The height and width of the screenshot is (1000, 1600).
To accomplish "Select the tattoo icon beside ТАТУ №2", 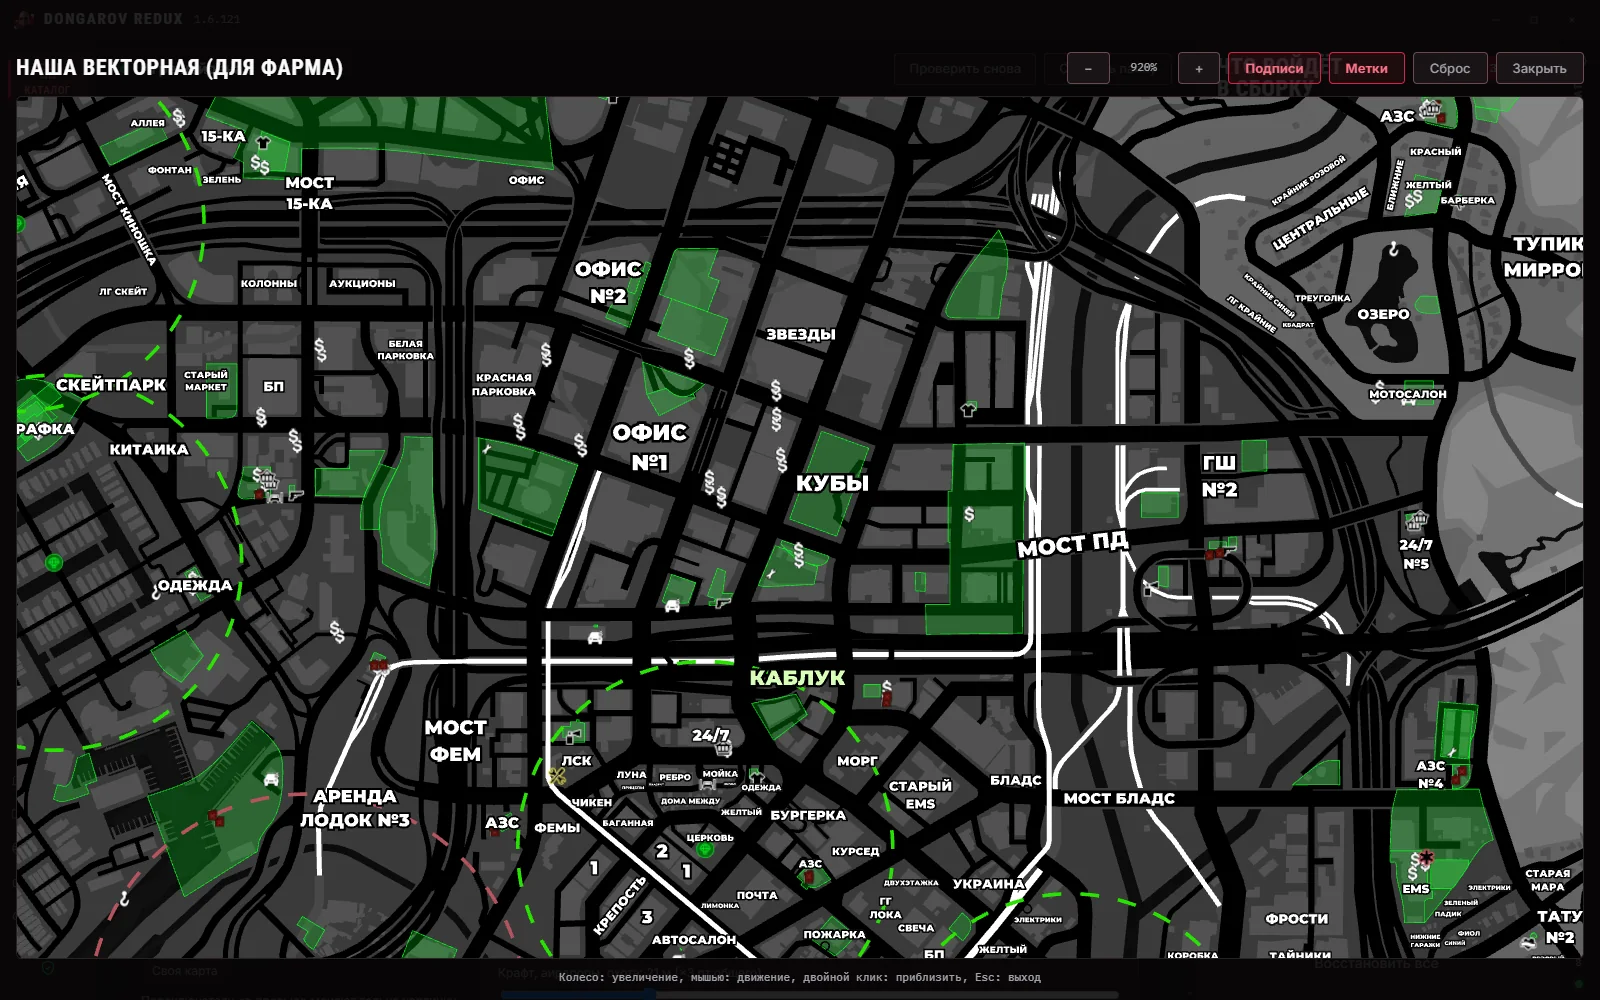I will 1528,941.
